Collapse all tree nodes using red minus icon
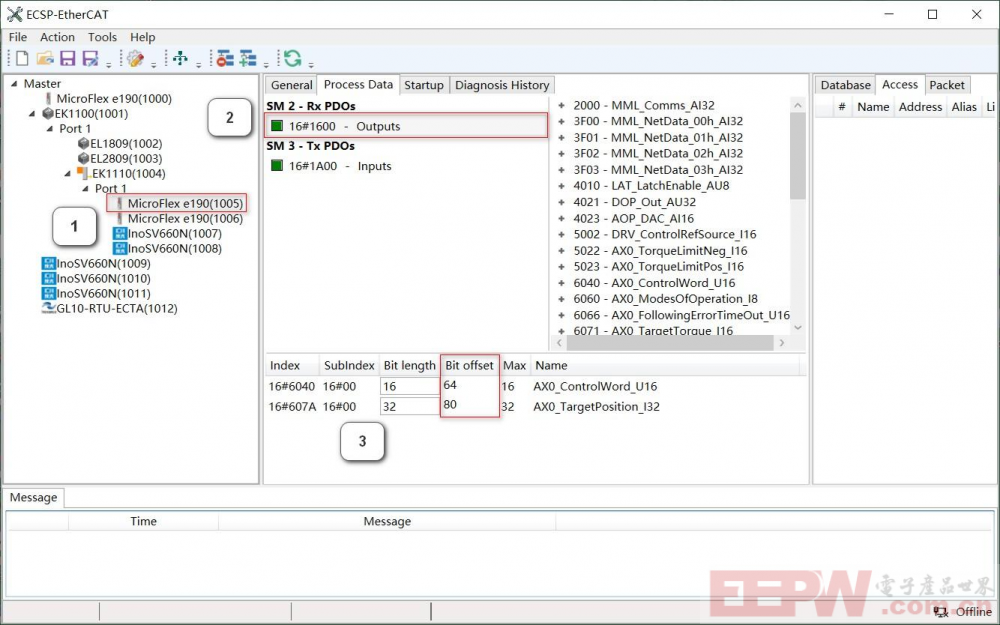 pyautogui.click(x=224, y=59)
